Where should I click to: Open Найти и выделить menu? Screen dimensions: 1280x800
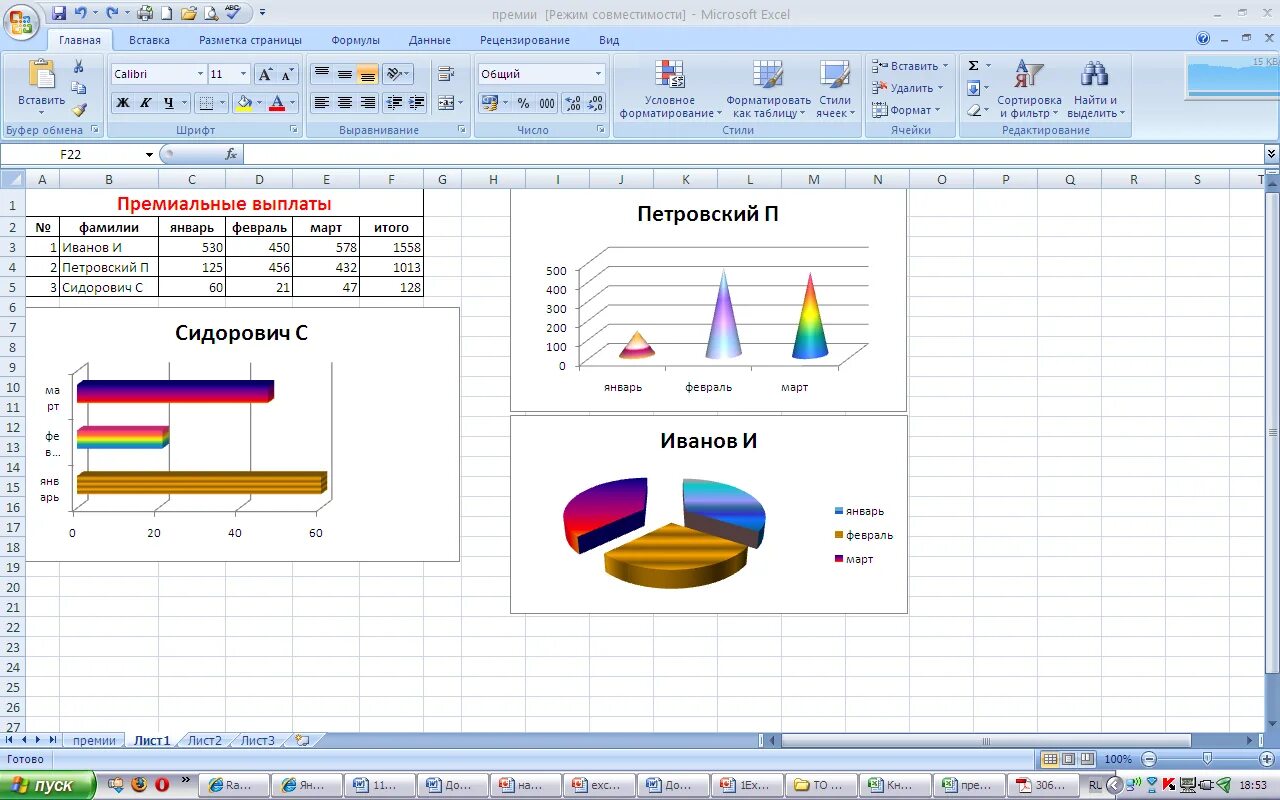1096,89
